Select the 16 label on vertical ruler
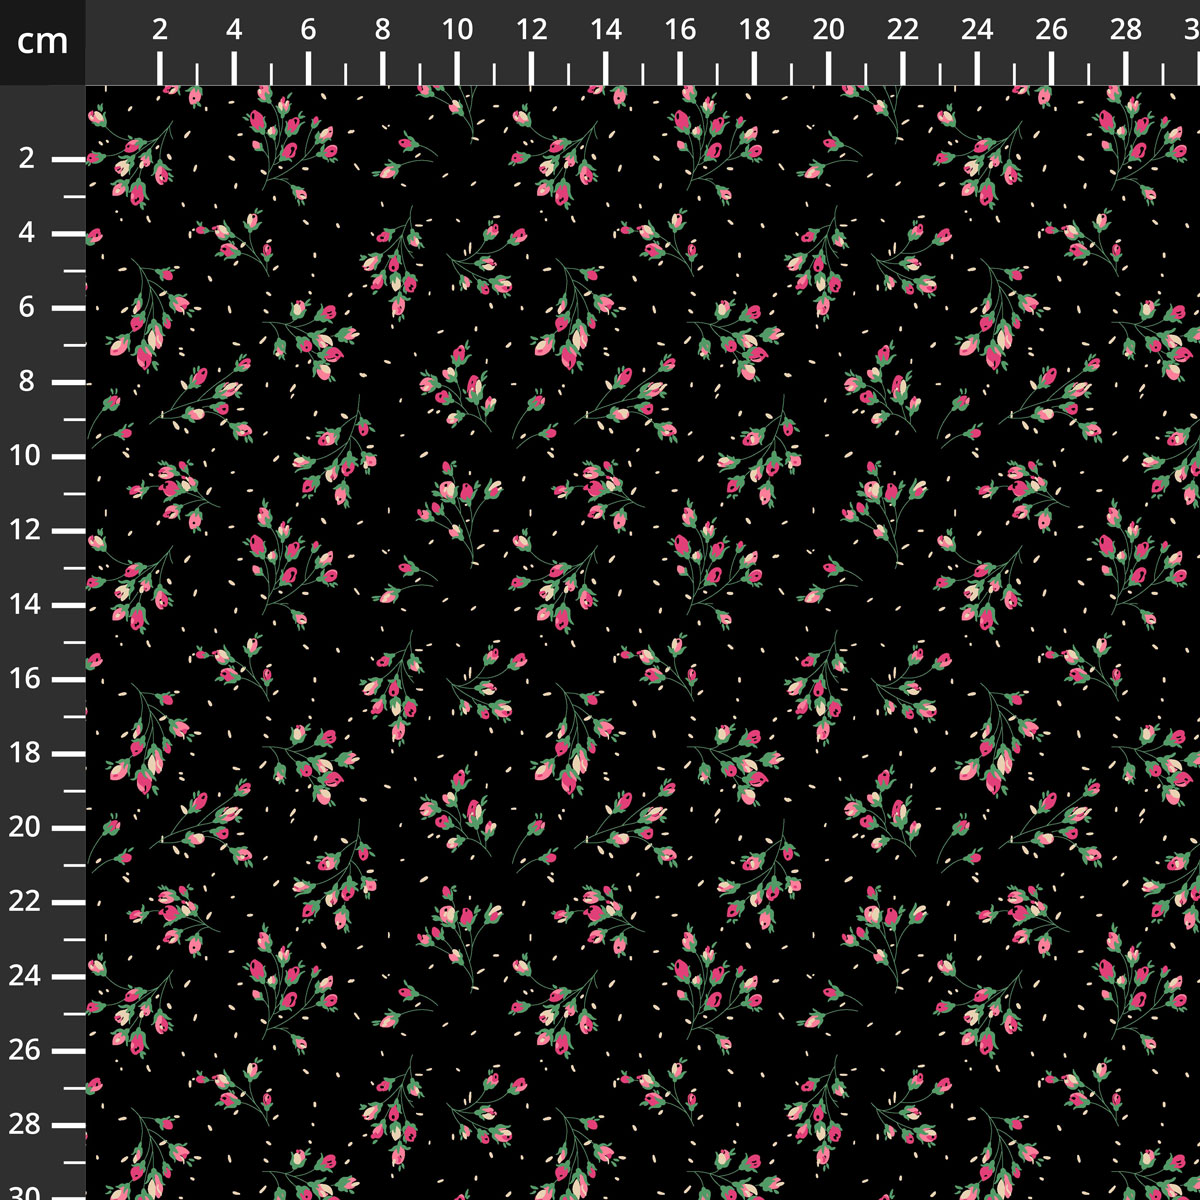The image size is (1200, 1200). [27, 679]
